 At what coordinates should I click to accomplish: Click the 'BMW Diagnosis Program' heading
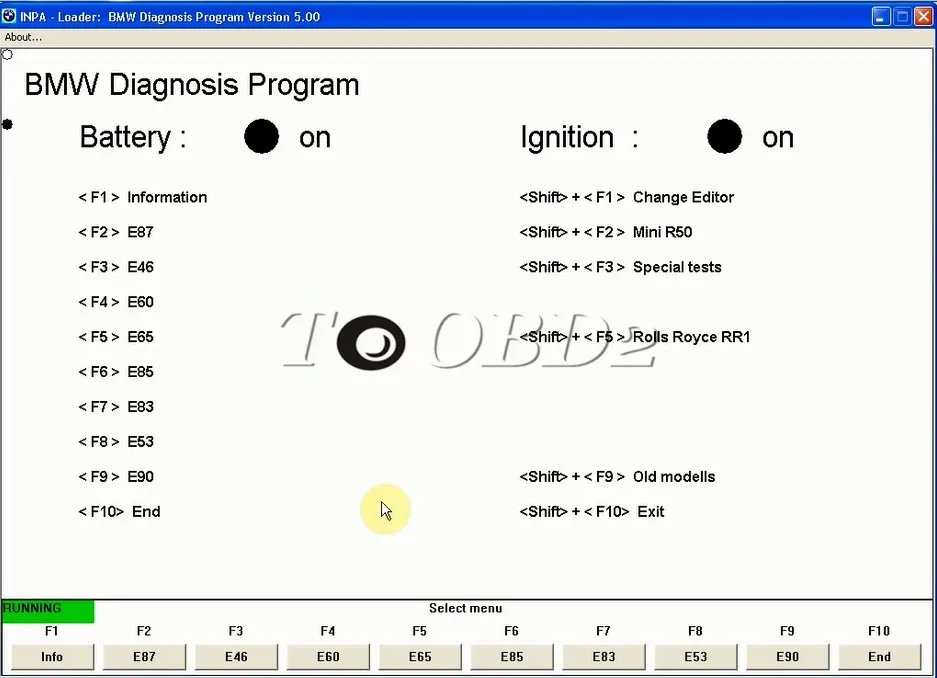coord(192,85)
